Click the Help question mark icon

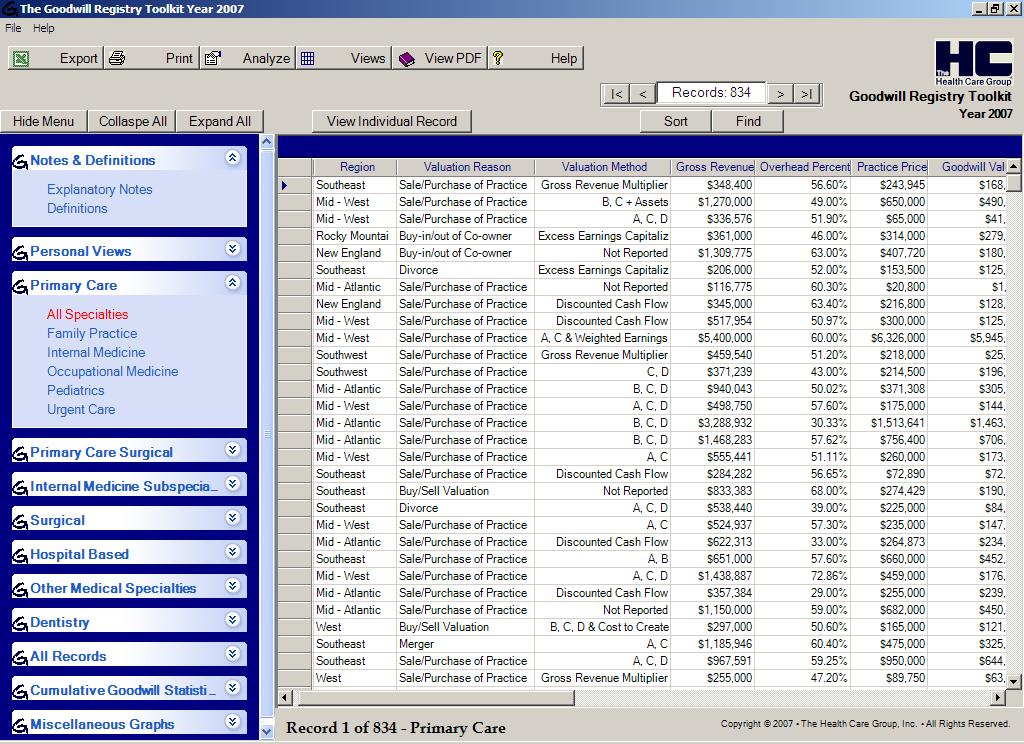[x=498, y=58]
